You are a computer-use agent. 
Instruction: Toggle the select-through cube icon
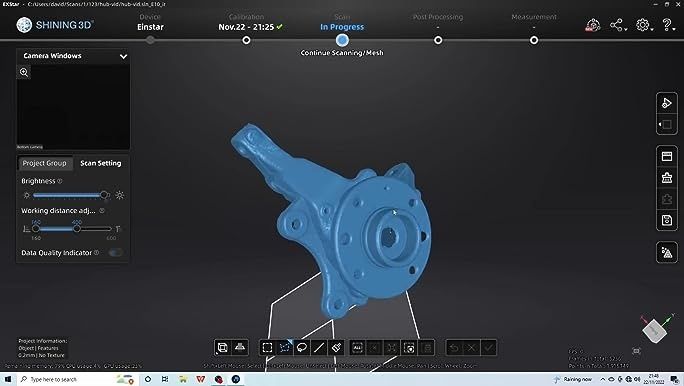coord(222,348)
